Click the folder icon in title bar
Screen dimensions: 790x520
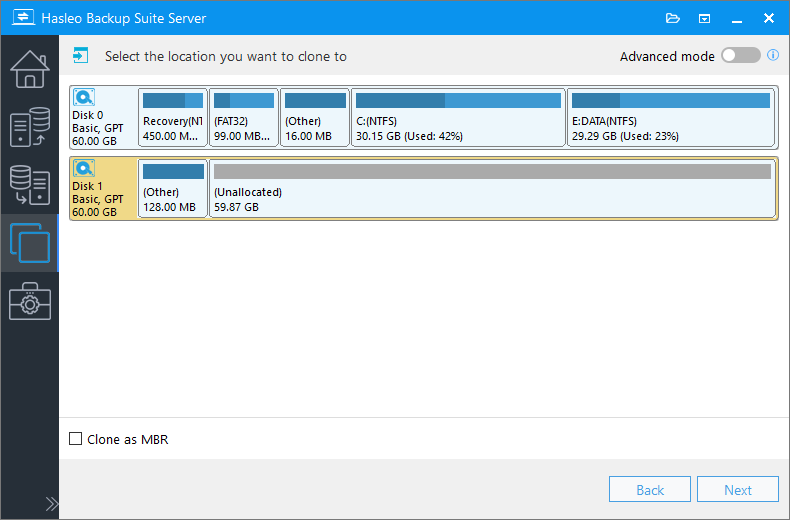[673, 18]
